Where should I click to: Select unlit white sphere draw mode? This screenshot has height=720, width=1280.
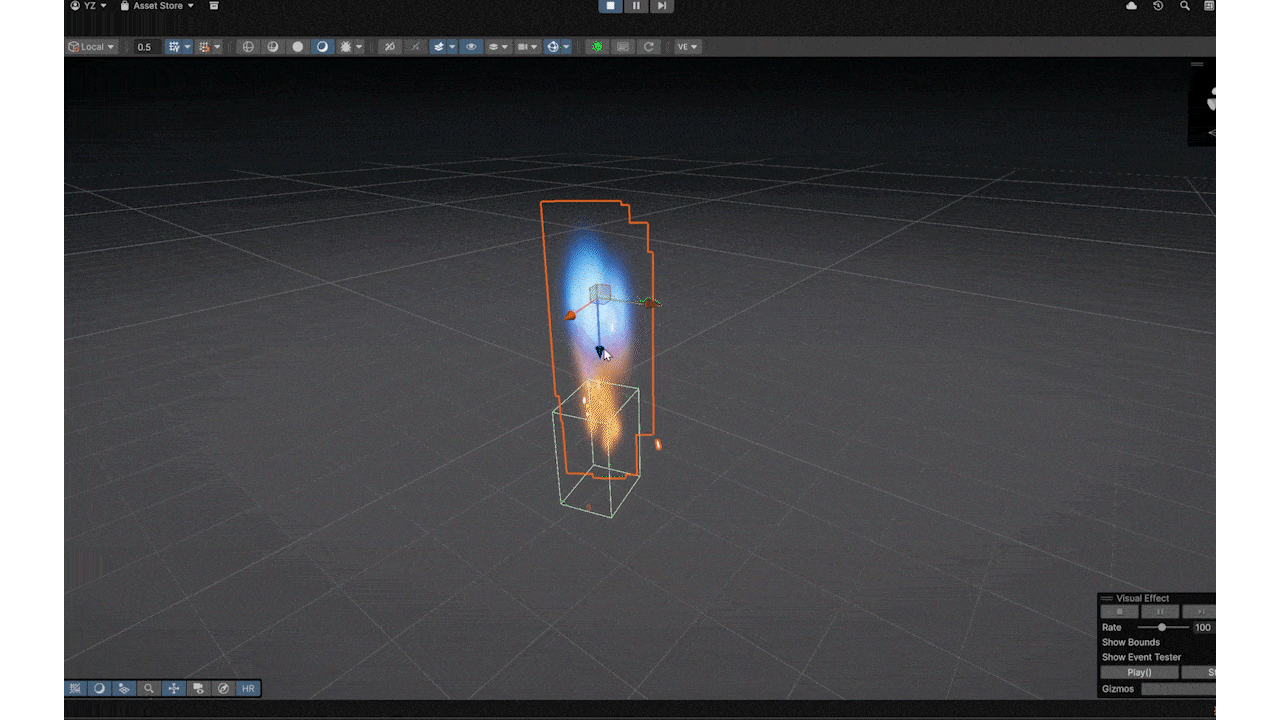[x=297, y=47]
